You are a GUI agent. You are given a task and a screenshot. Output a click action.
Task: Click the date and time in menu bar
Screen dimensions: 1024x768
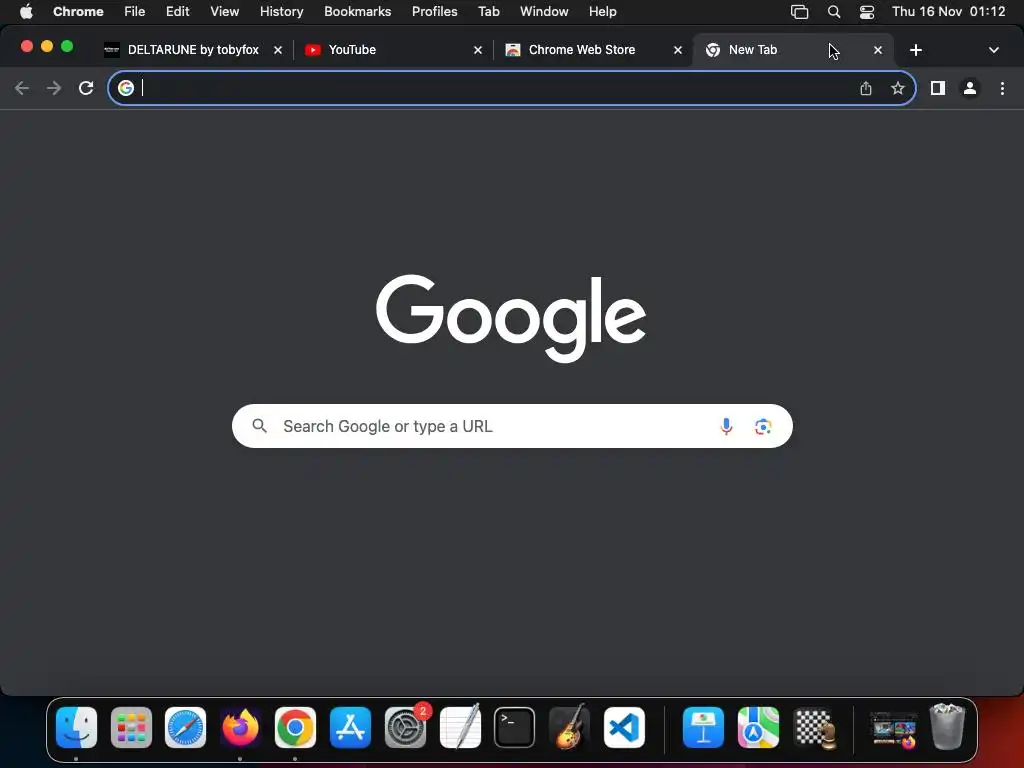(x=948, y=12)
